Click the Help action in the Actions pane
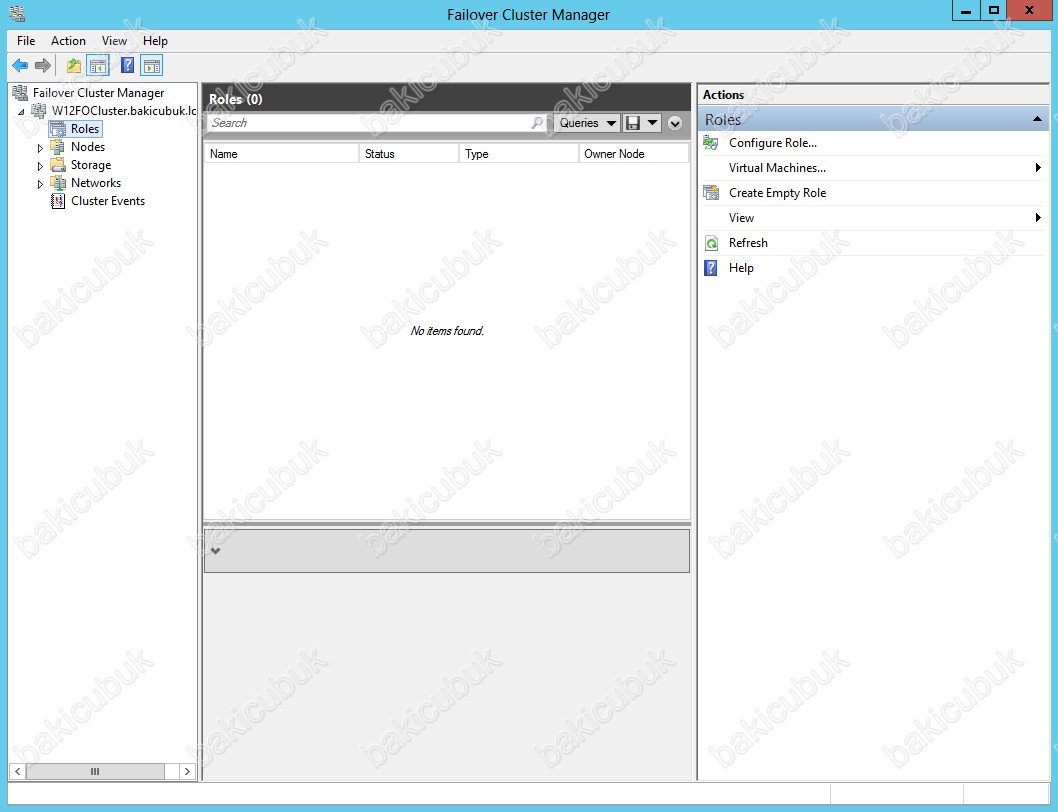 (x=741, y=268)
